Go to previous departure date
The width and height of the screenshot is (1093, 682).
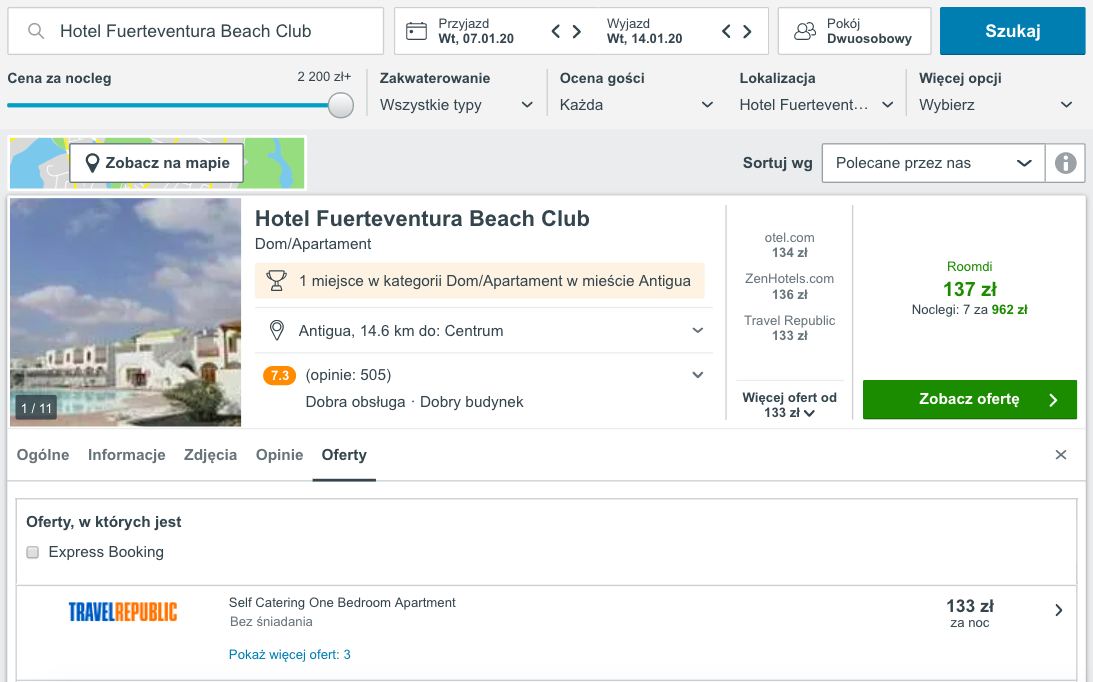[726, 31]
